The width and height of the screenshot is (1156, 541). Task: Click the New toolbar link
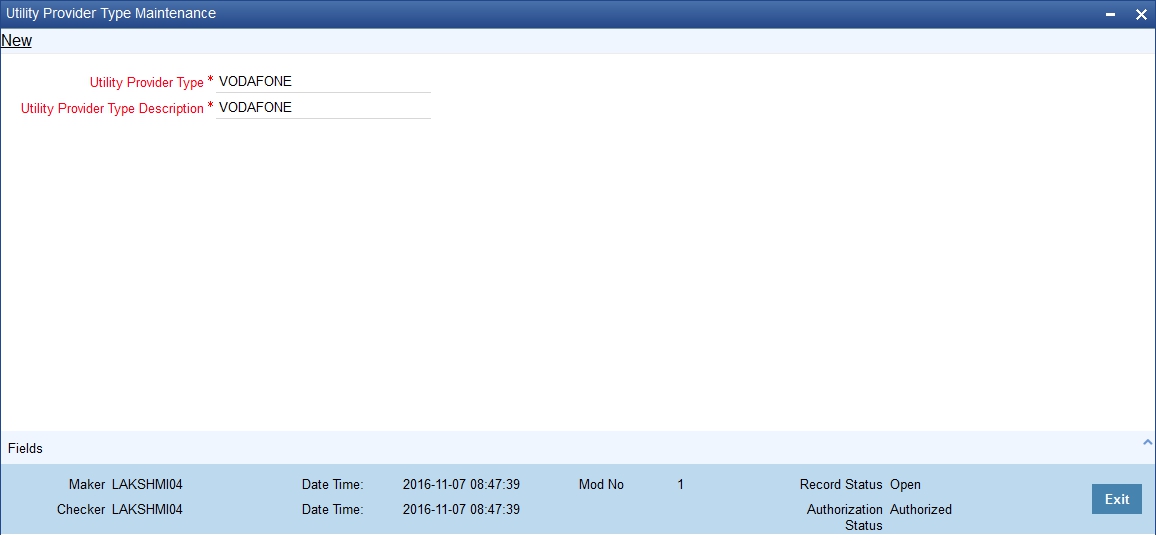pyautogui.click(x=16, y=41)
